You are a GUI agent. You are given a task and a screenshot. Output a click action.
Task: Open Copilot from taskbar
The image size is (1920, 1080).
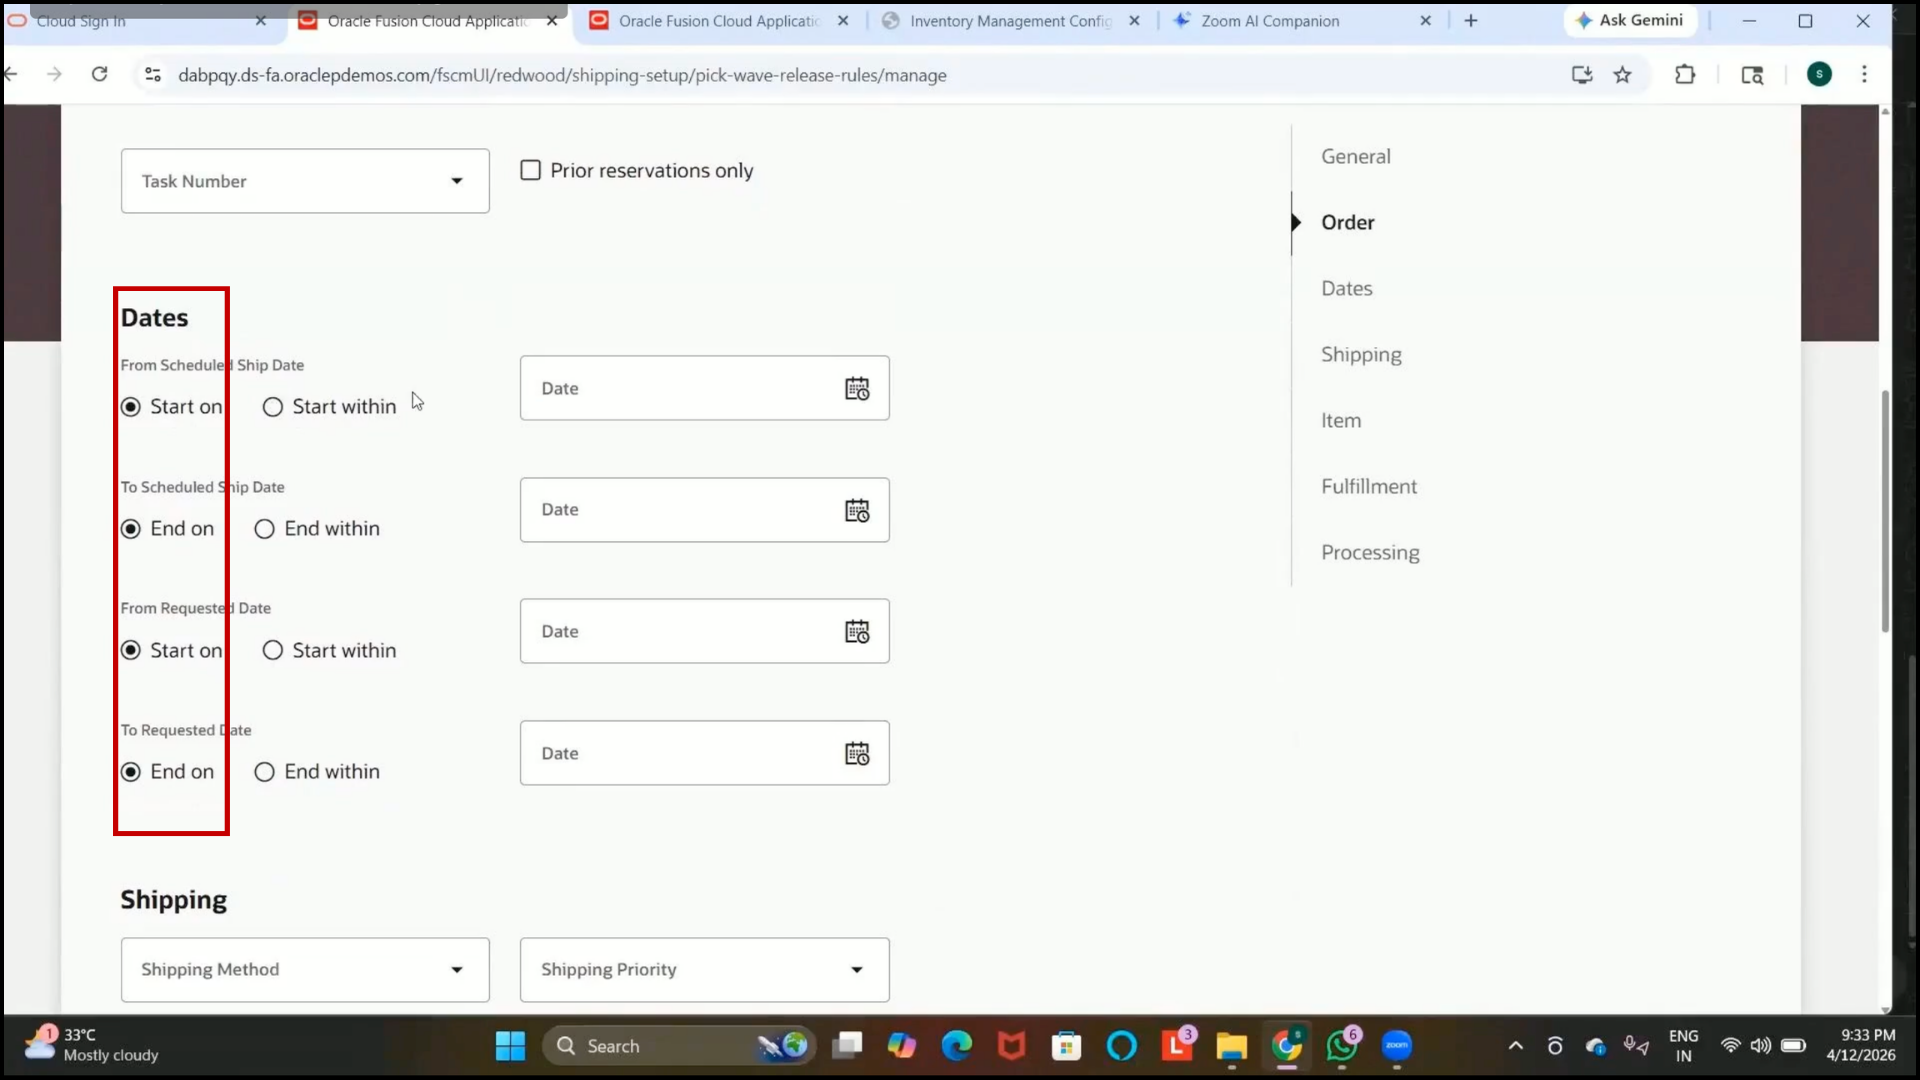901,1046
